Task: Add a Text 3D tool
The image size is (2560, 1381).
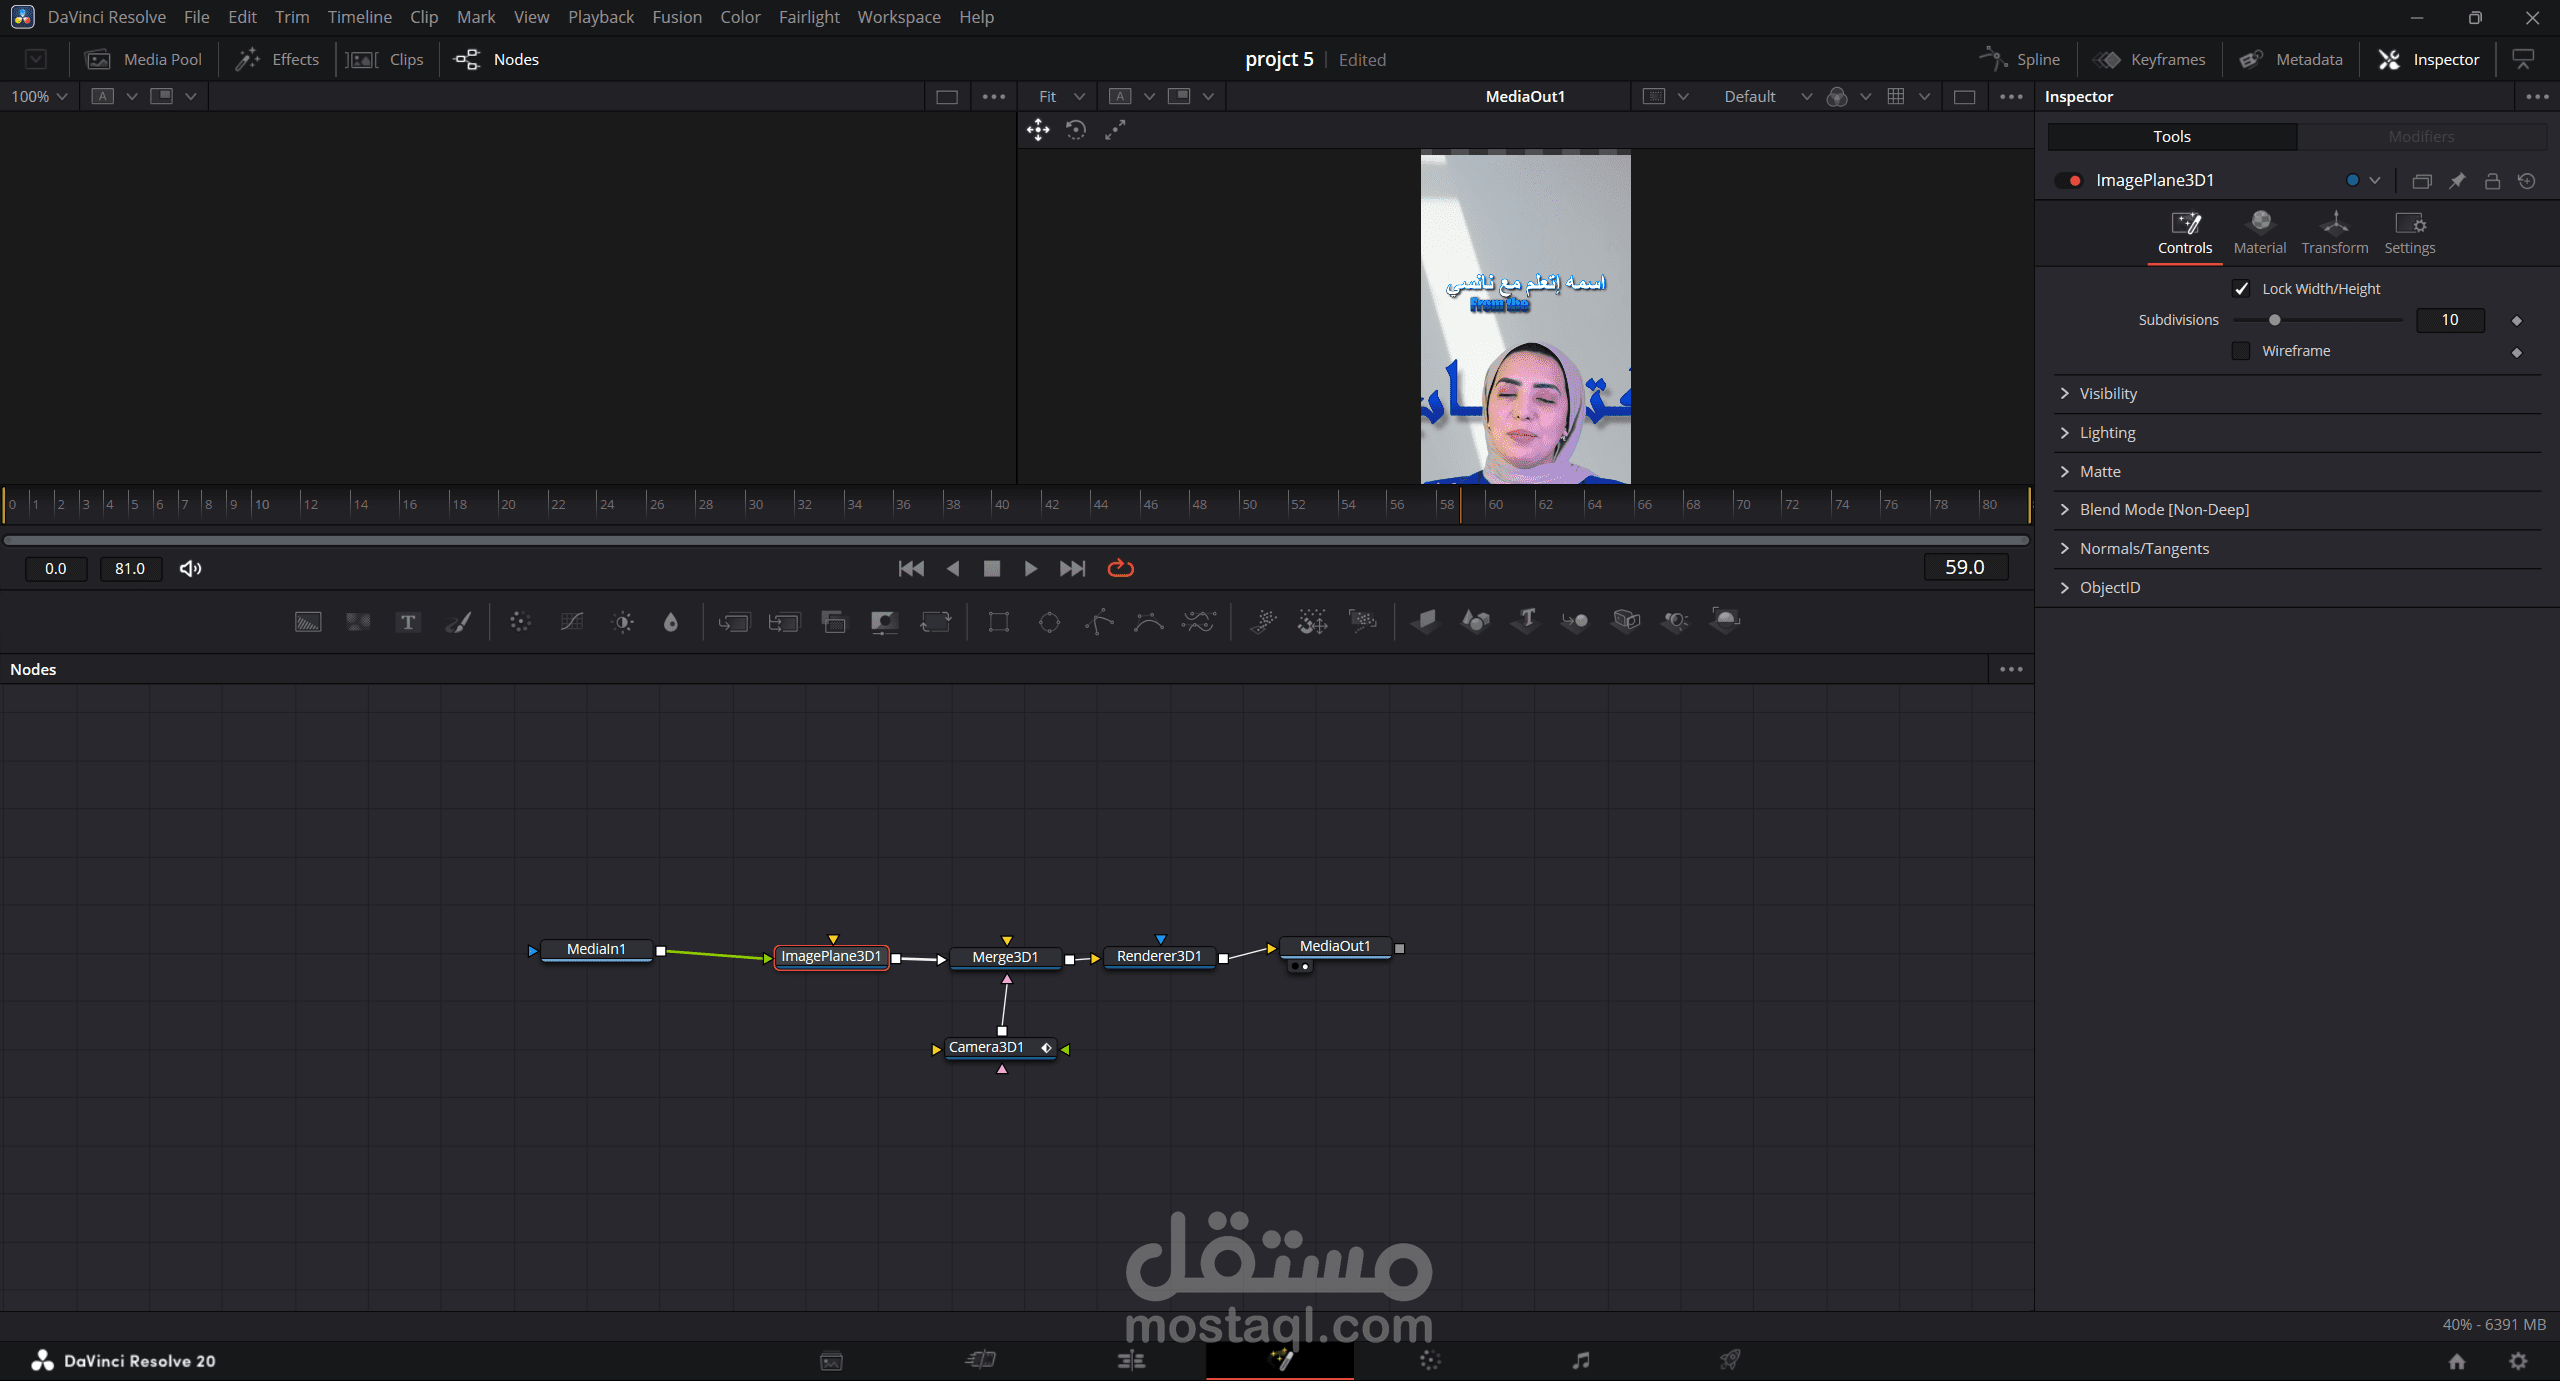Action: pos(1526,621)
